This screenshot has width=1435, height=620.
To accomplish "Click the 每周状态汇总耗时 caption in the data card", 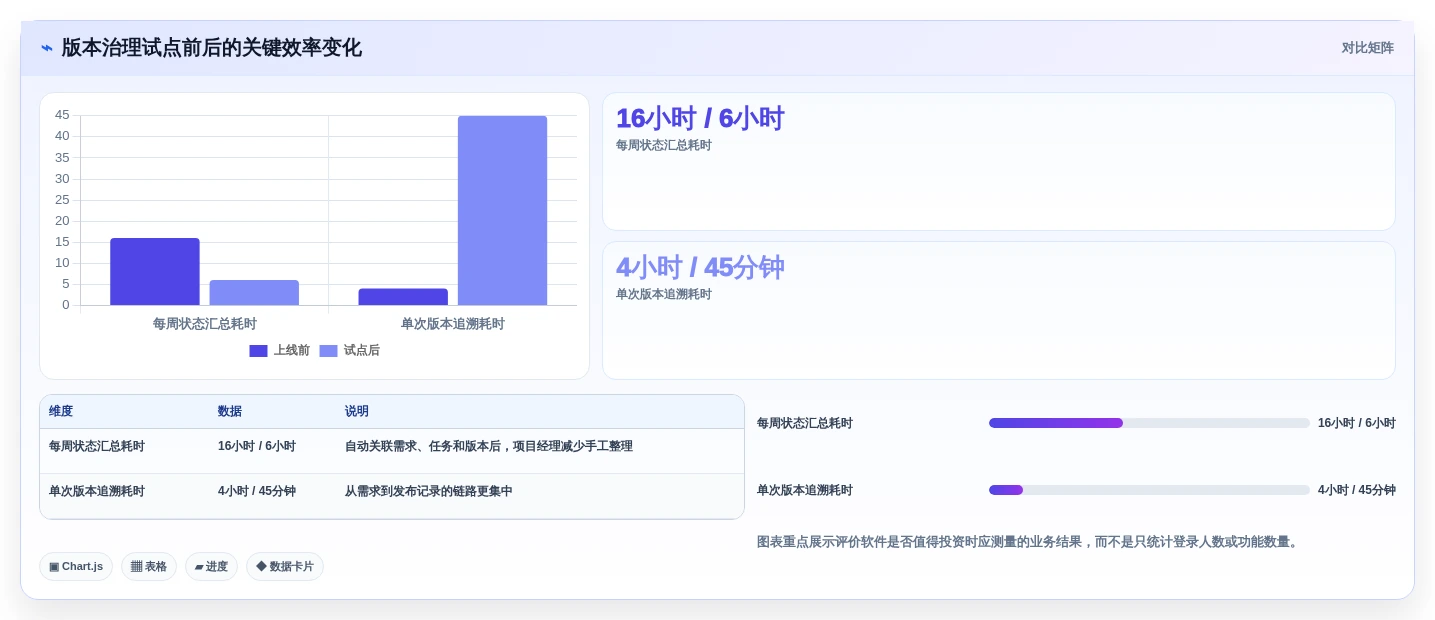I will (664, 145).
